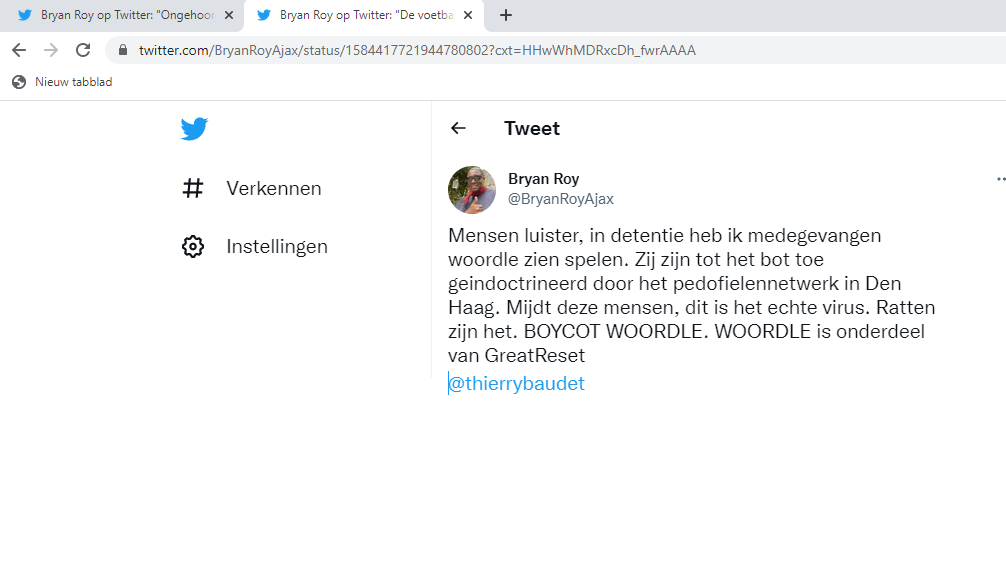Open the Verkennen hashtag icon
The height and width of the screenshot is (563, 1006).
point(192,189)
